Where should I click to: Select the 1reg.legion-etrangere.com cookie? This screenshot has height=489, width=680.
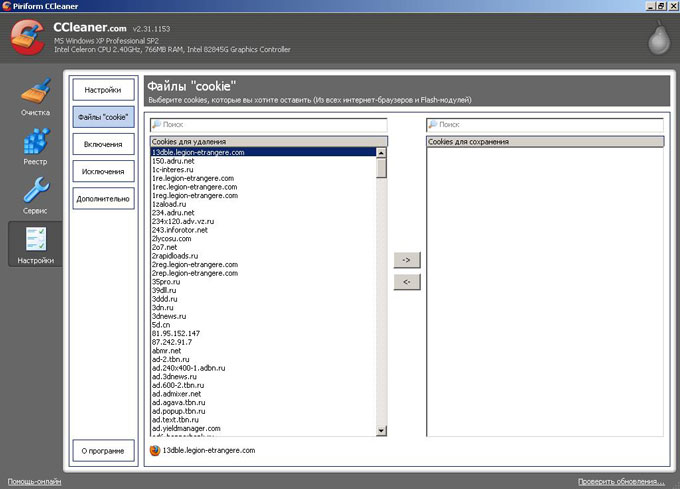(x=263, y=196)
